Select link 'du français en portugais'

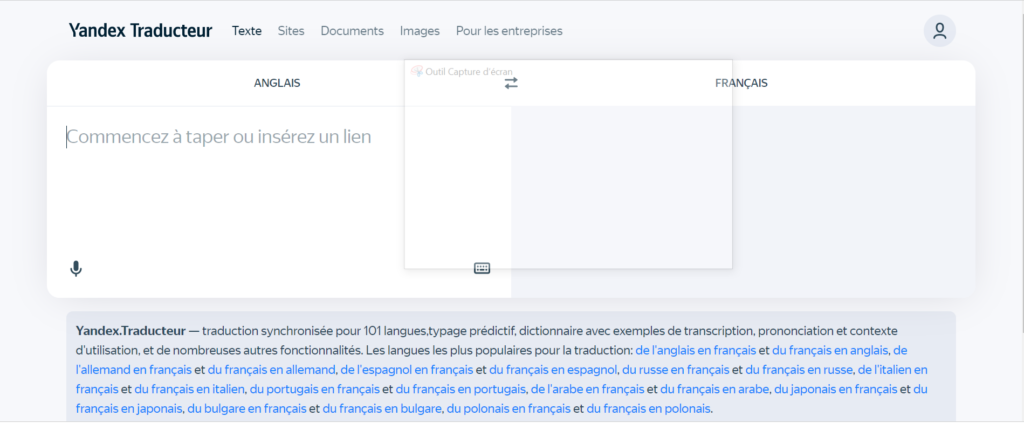460,389
